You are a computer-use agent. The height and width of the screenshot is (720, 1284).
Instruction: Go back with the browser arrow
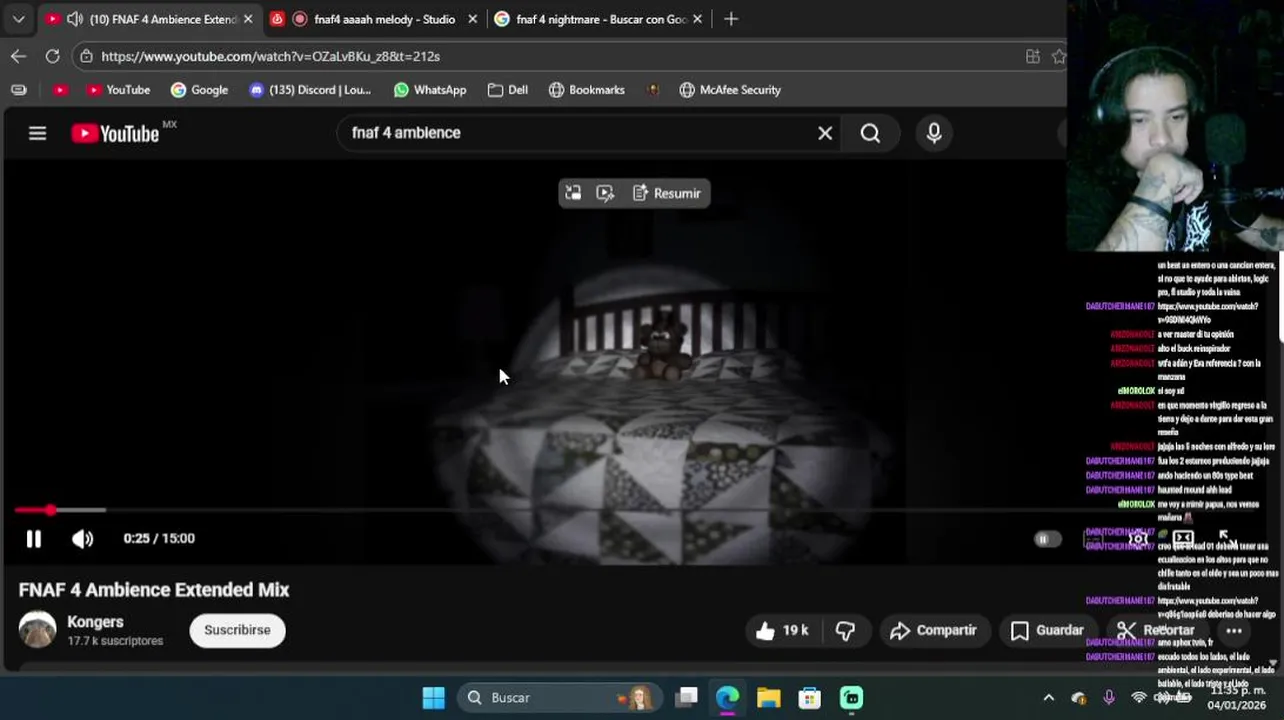click(x=18, y=56)
